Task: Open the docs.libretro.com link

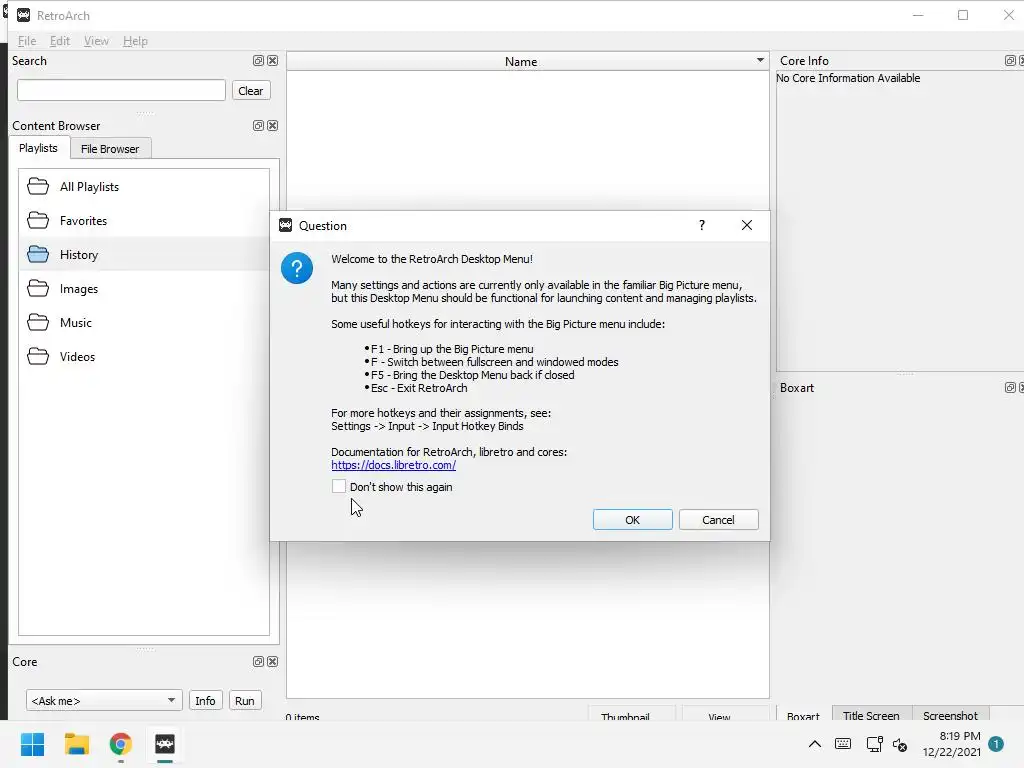Action: click(394, 465)
